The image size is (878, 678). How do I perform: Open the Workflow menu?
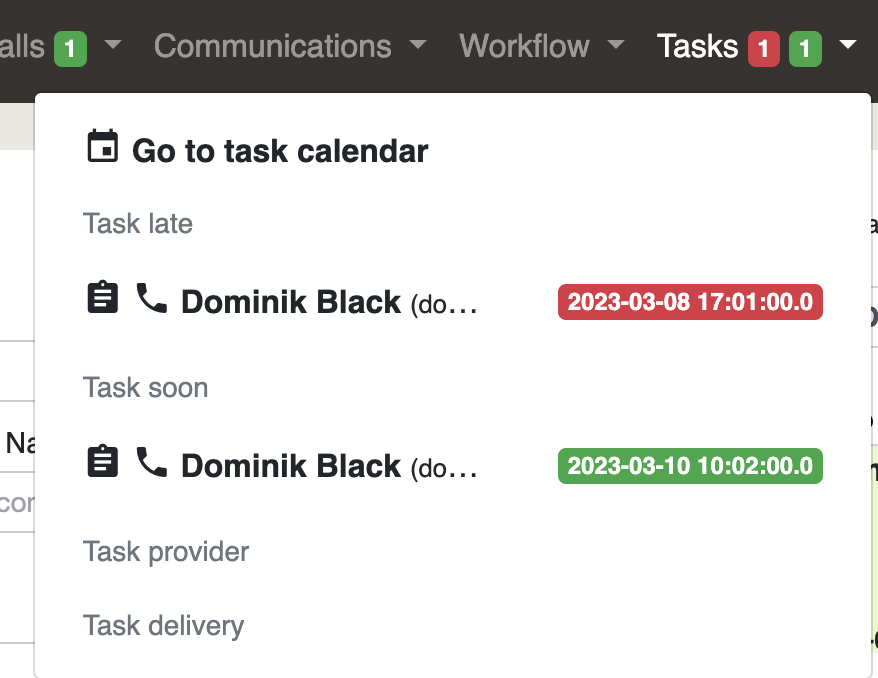pyautogui.click(x=524, y=46)
